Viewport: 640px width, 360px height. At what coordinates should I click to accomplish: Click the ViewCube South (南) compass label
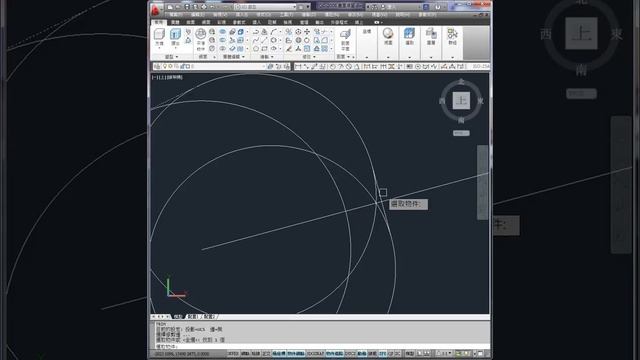(x=461, y=121)
